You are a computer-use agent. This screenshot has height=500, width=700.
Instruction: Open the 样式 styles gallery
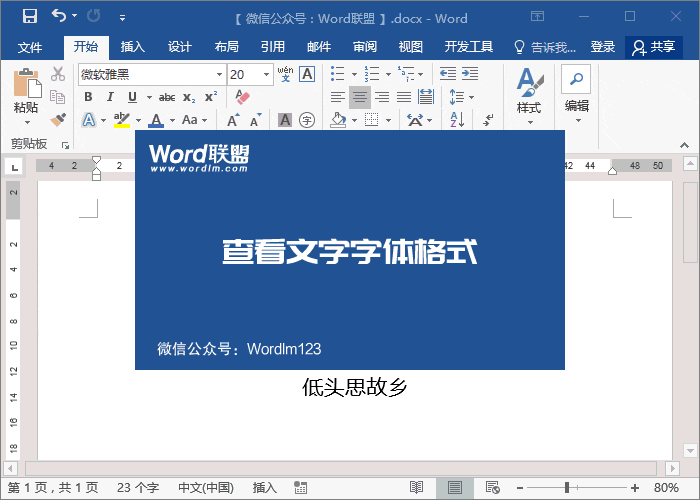pos(529,96)
